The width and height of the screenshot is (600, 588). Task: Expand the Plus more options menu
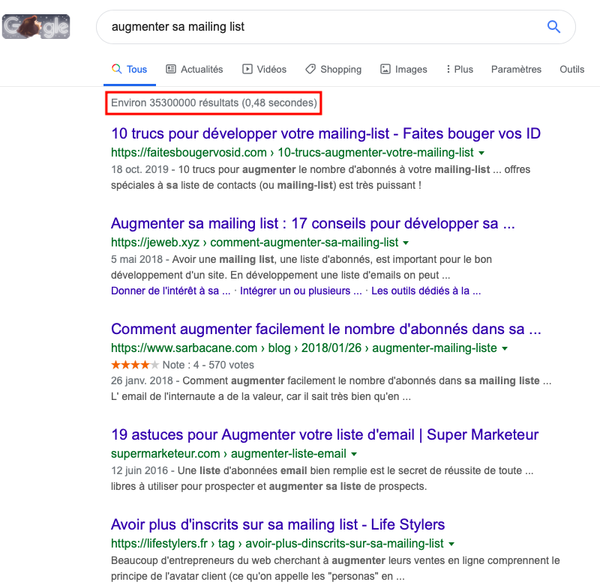[x=460, y=70]
